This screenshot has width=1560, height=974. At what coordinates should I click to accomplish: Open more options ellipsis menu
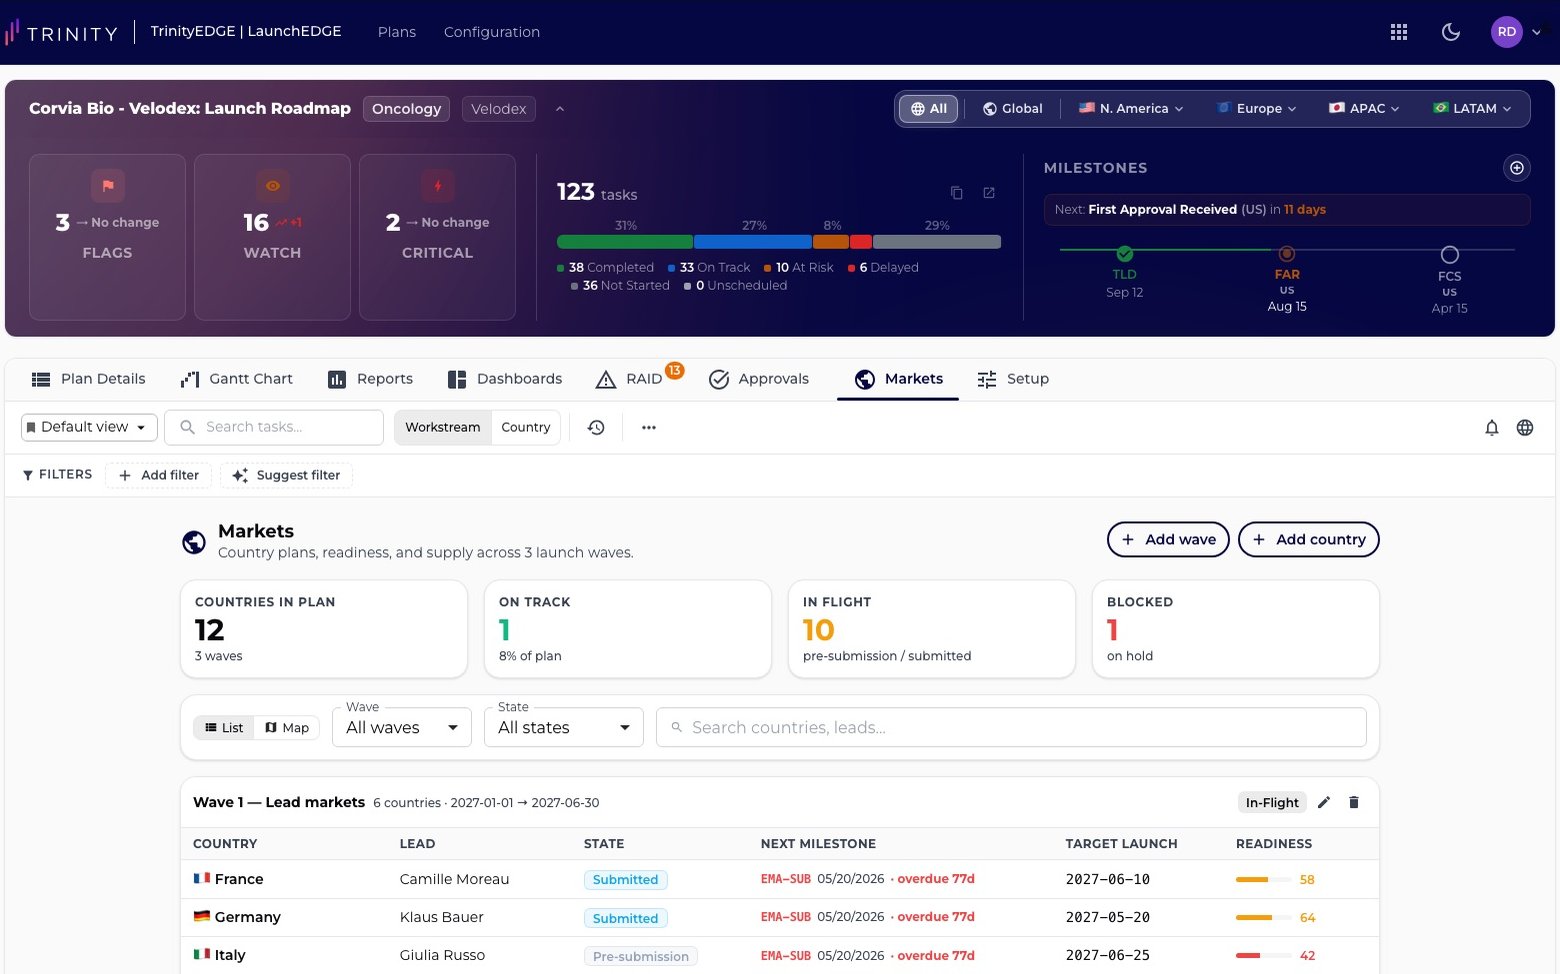pyautogui.click(x=649, y=428)
